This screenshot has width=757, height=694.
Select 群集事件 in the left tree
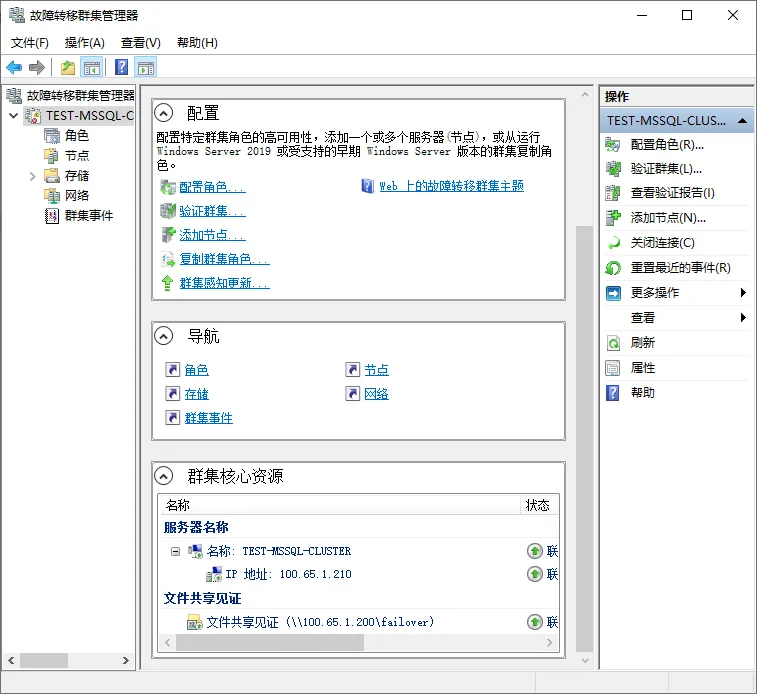(89, 215)
